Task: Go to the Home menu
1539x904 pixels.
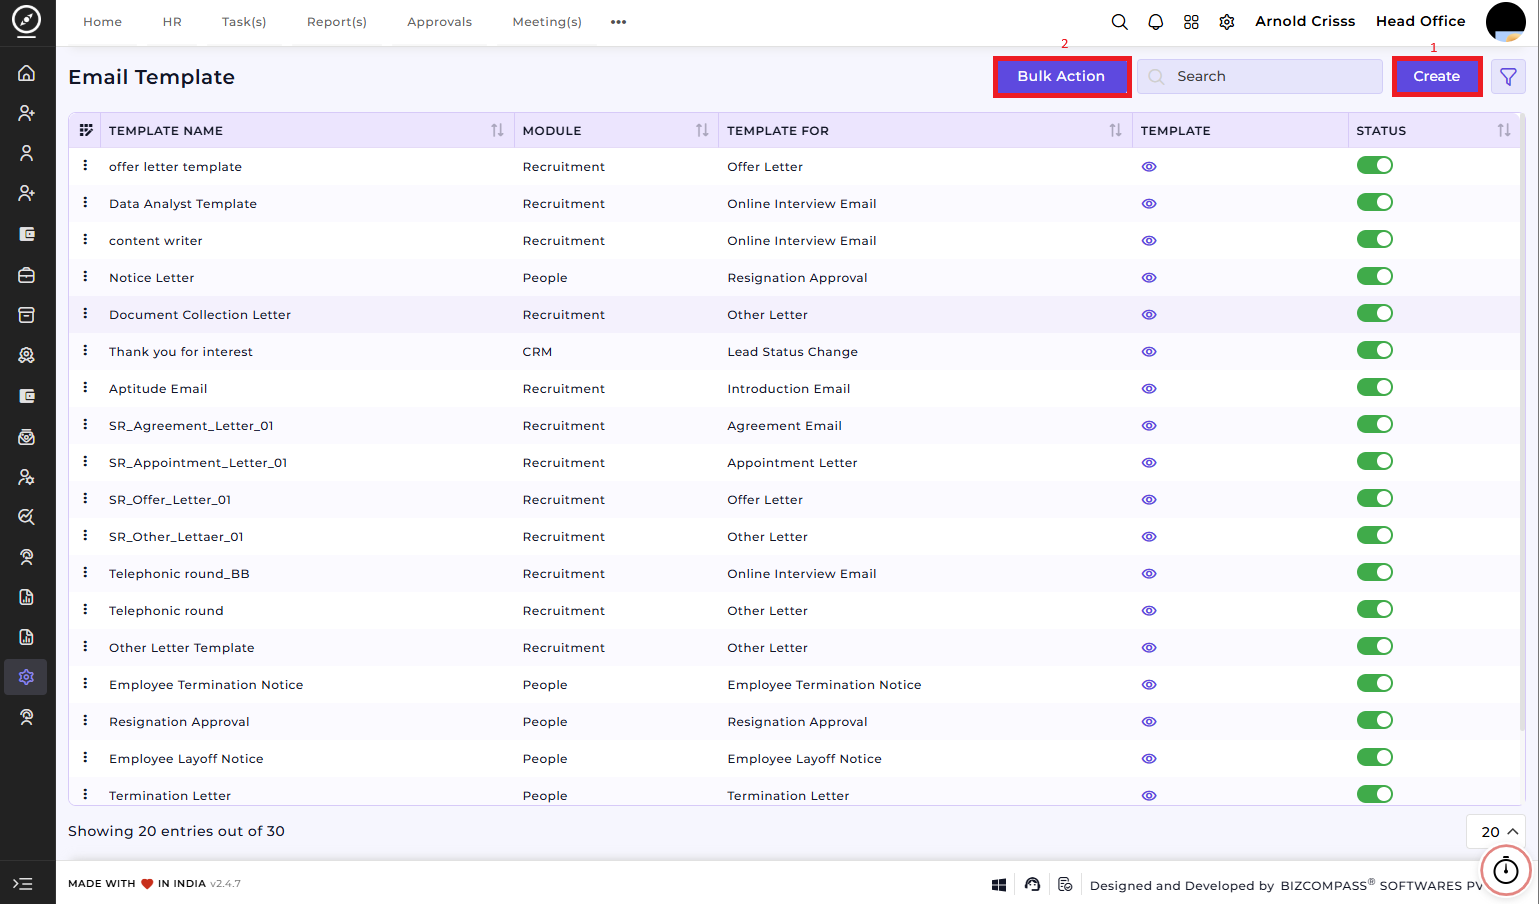Action: pos(102,22)
